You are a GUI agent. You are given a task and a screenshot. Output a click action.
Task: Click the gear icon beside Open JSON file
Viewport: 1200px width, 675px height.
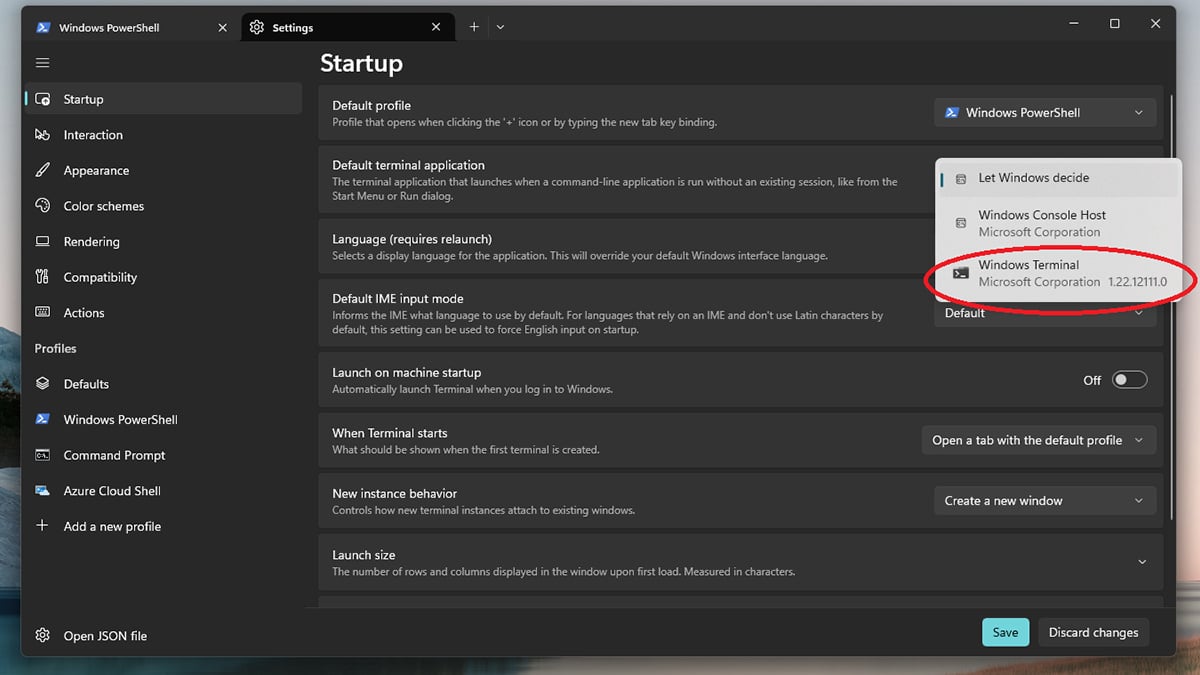42,636
